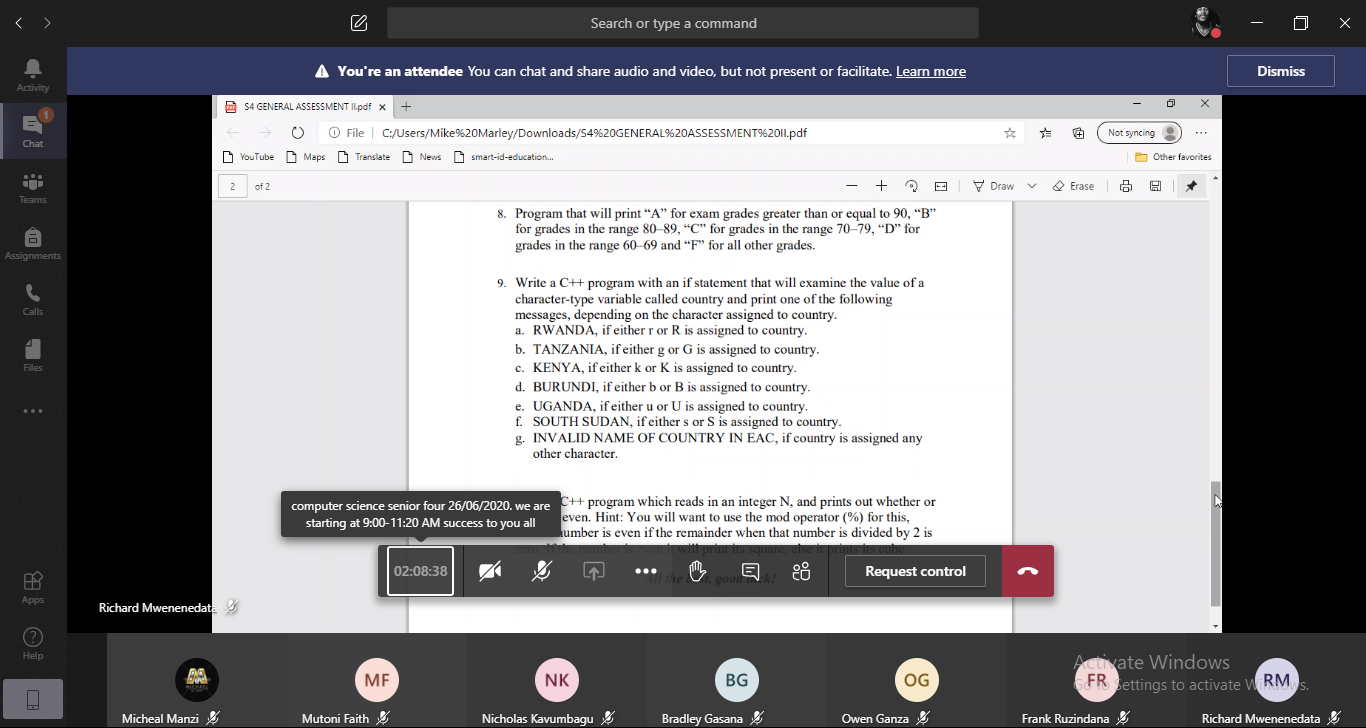The image size is (1366, 728).
Task: Click the shared browser's back arrow
Action: pyautogui.click(x=233, y=133)
